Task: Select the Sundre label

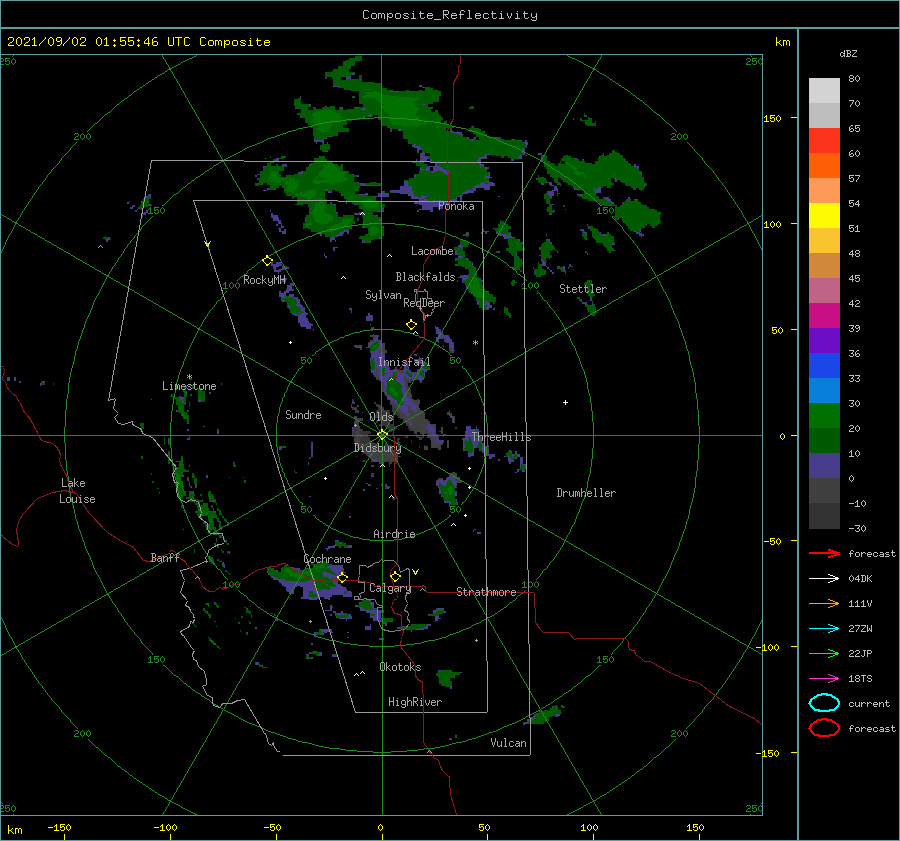Action: pos(303,414)
